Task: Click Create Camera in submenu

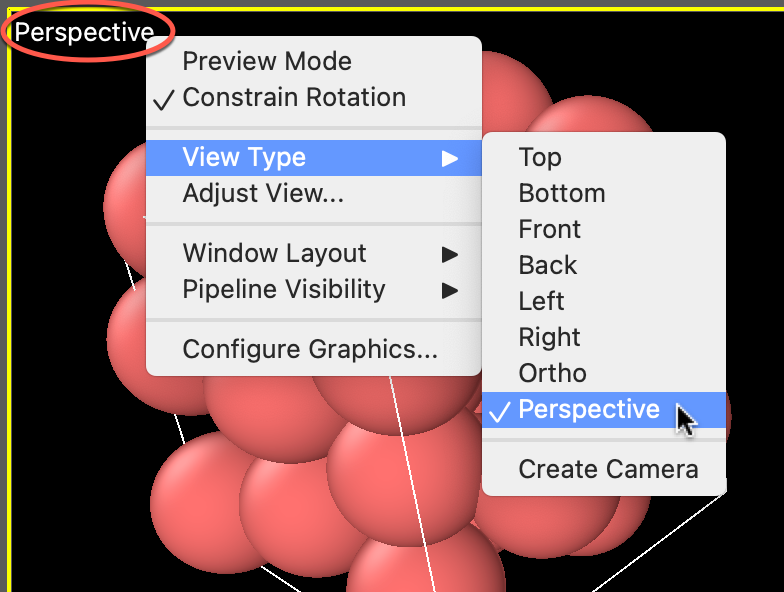Action: tap(608, 469)
